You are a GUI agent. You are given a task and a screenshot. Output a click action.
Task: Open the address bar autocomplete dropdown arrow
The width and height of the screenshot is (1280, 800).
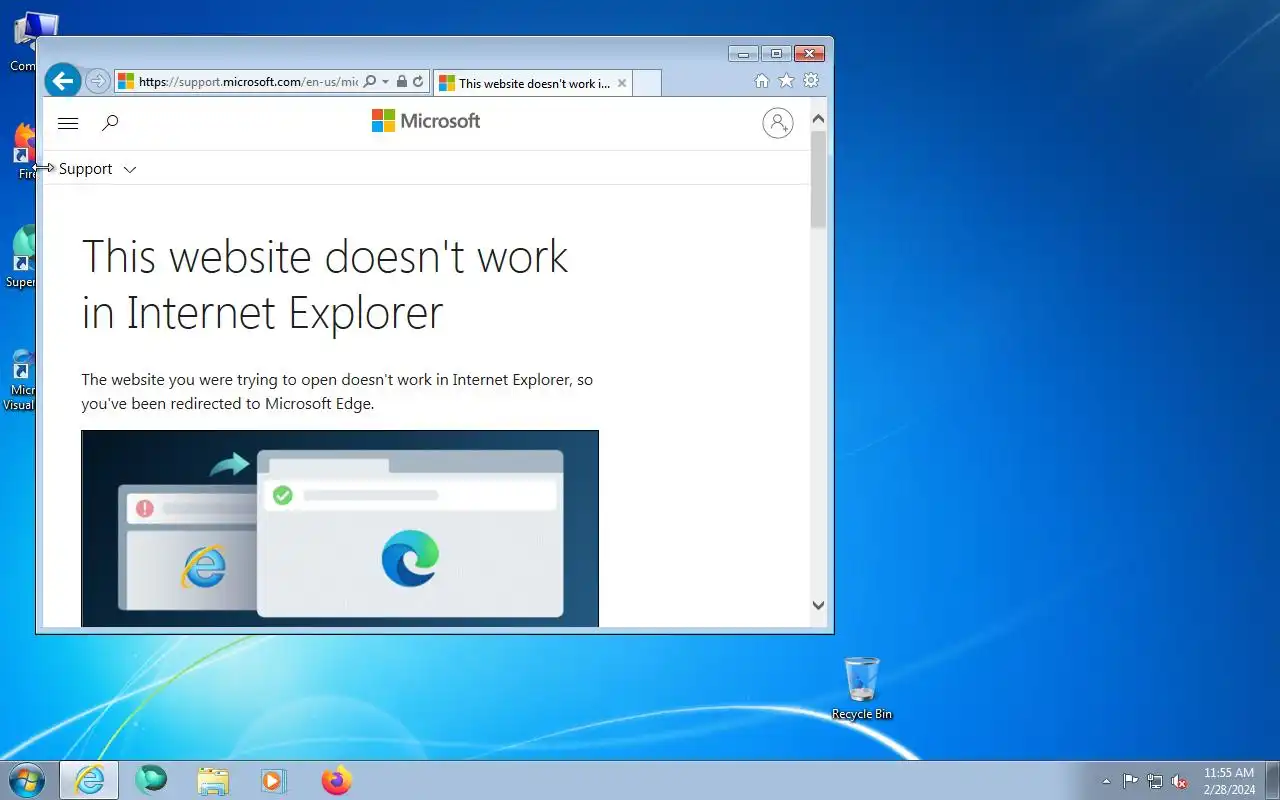(386, 82)
